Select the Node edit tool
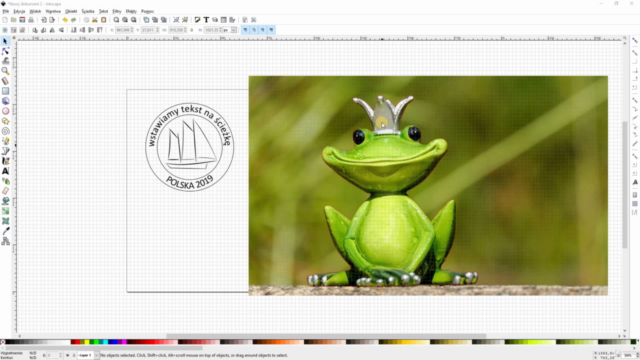This screenshot has height=360, width=640. coord(5,51)
